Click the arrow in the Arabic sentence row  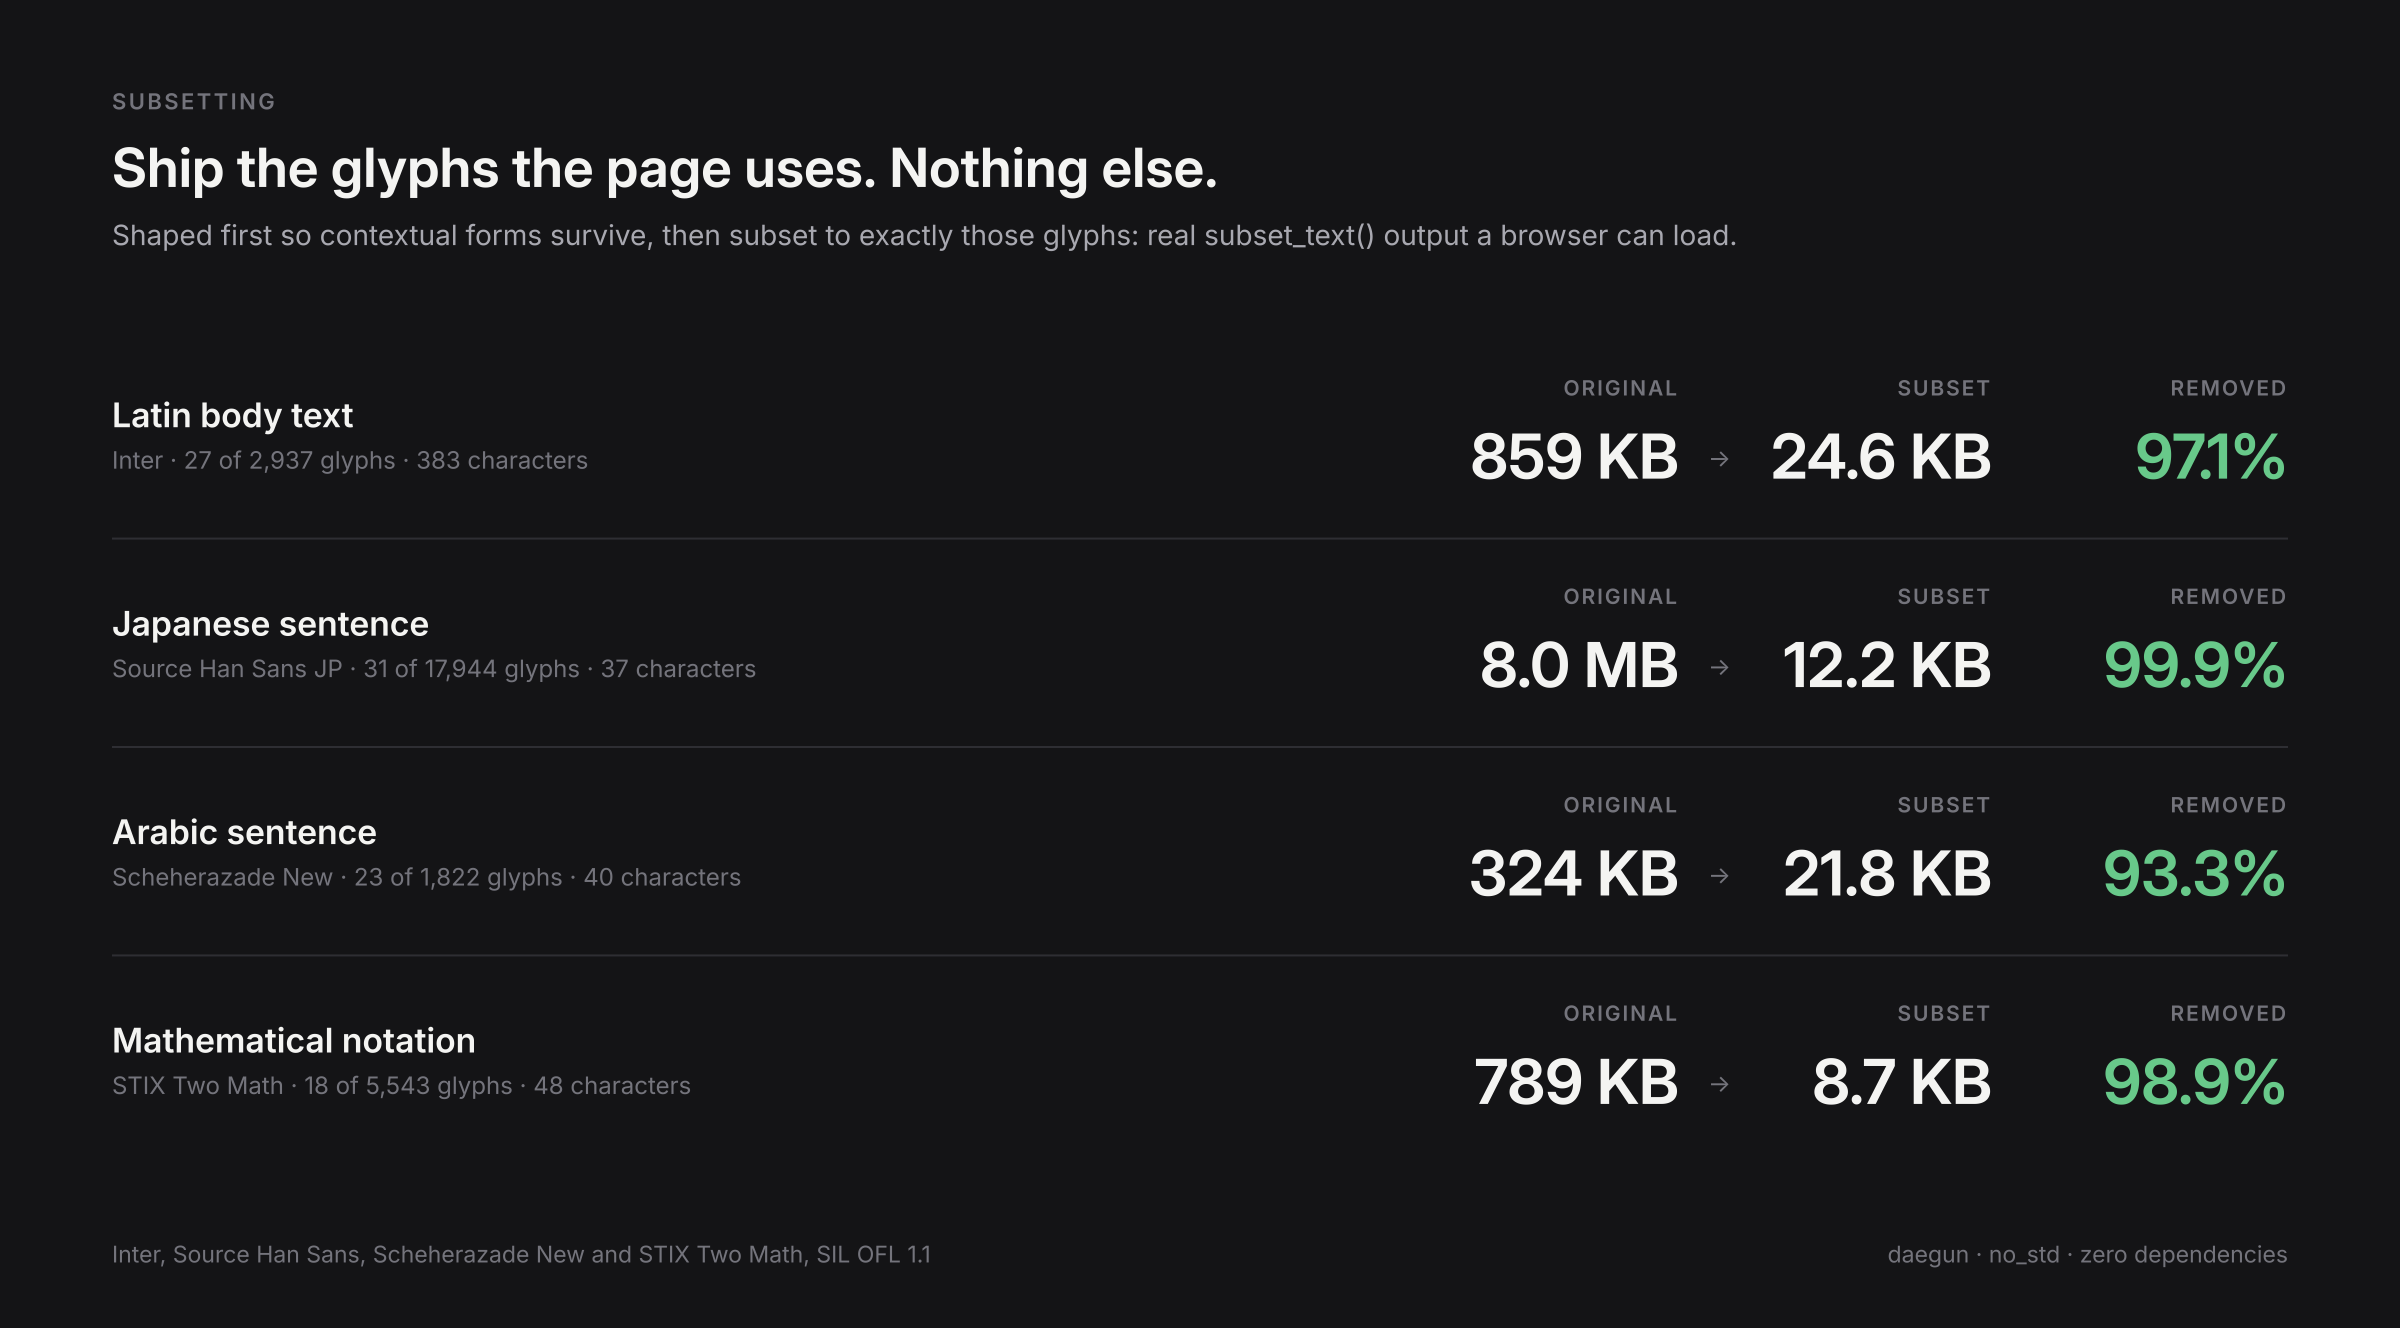pyautogui.click(x=1719, y=876)
